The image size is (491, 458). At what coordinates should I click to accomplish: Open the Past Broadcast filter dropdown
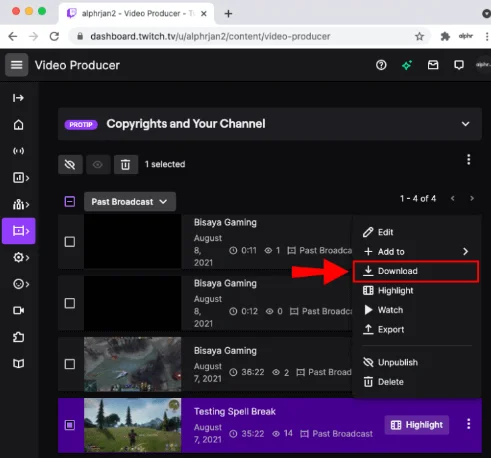pos(130,202)
